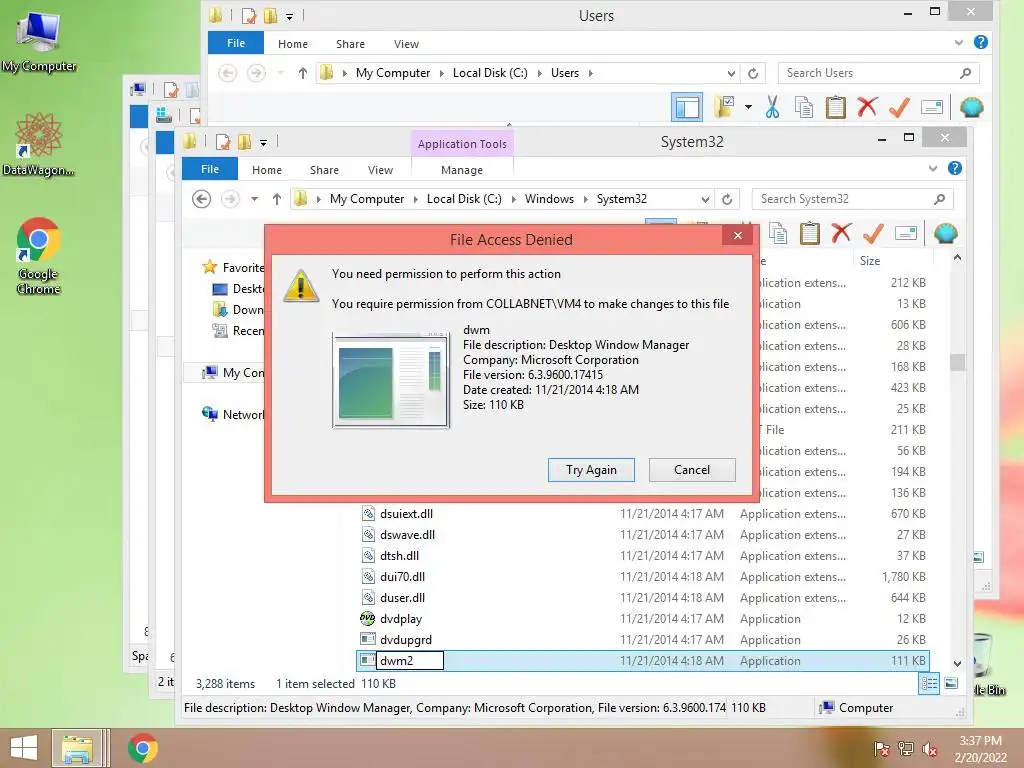
Task: Expand the ribbon chevron in System32 window
Action: click(x=933, y=168)
